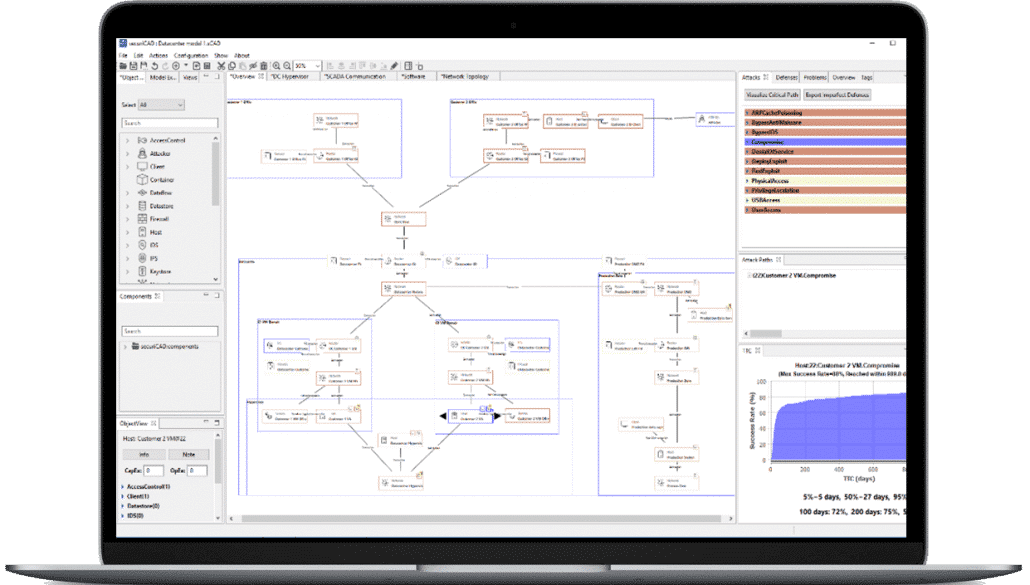Expand the Firewall tree node
The width and height of the screenshot is (1030, 585).
pyautogui.click(x=127, y=219)
